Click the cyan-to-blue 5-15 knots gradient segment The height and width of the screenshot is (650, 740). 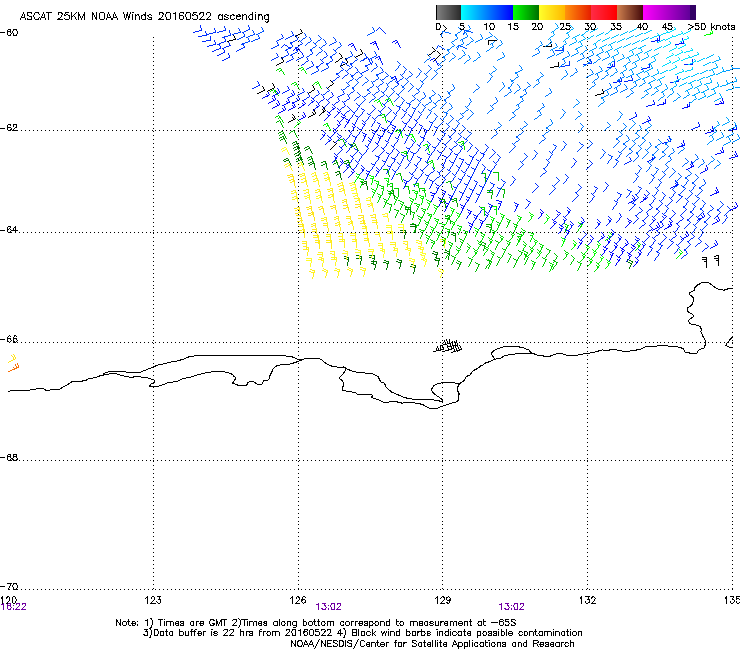point(487,12)
